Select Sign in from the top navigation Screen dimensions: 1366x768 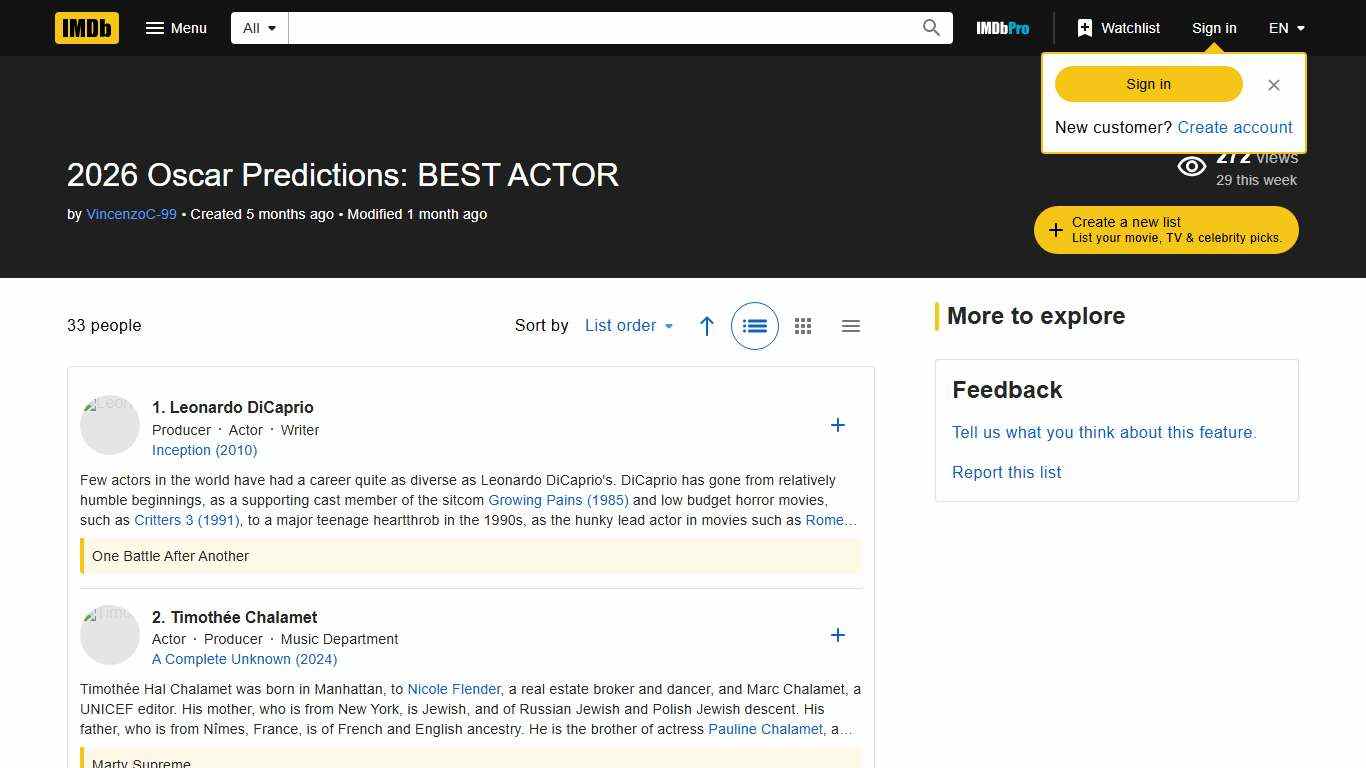pyautogui.click(x=1214, y=28)
